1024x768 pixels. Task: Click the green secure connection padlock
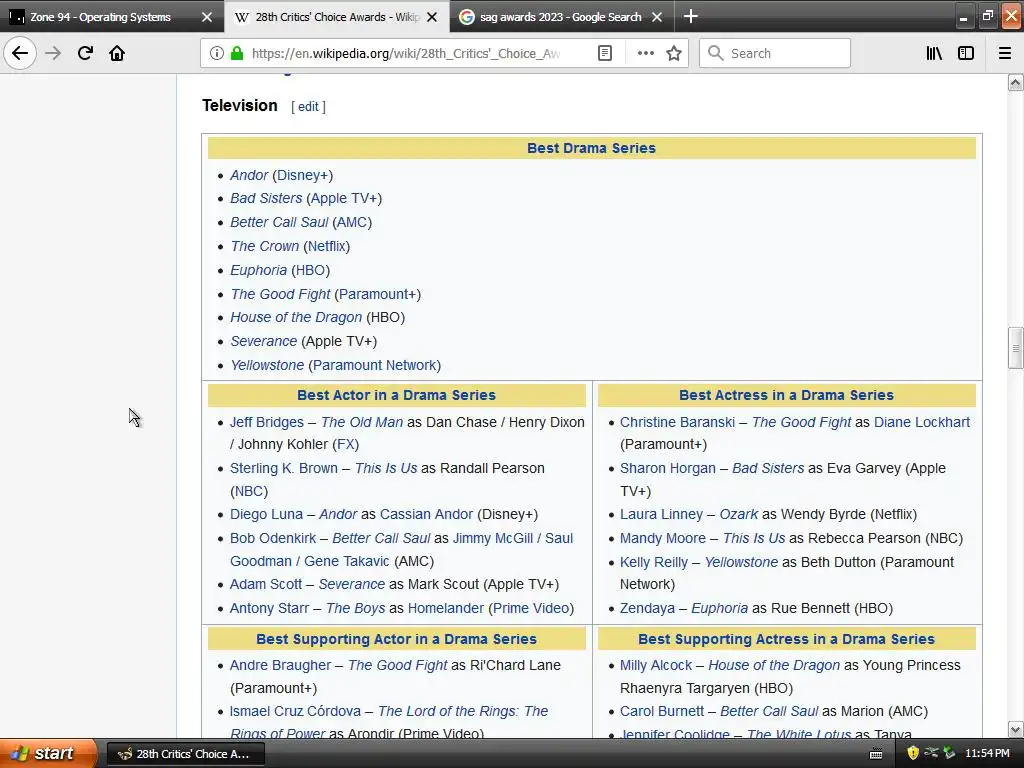pyautogui.click(x=237, y=54)
